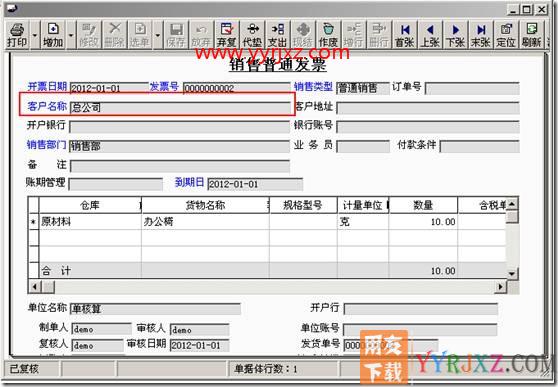Select the 原材料 warehouse cell
Image resolution: width=558 pixels, height=387 pixels.
tap(90, 221)
